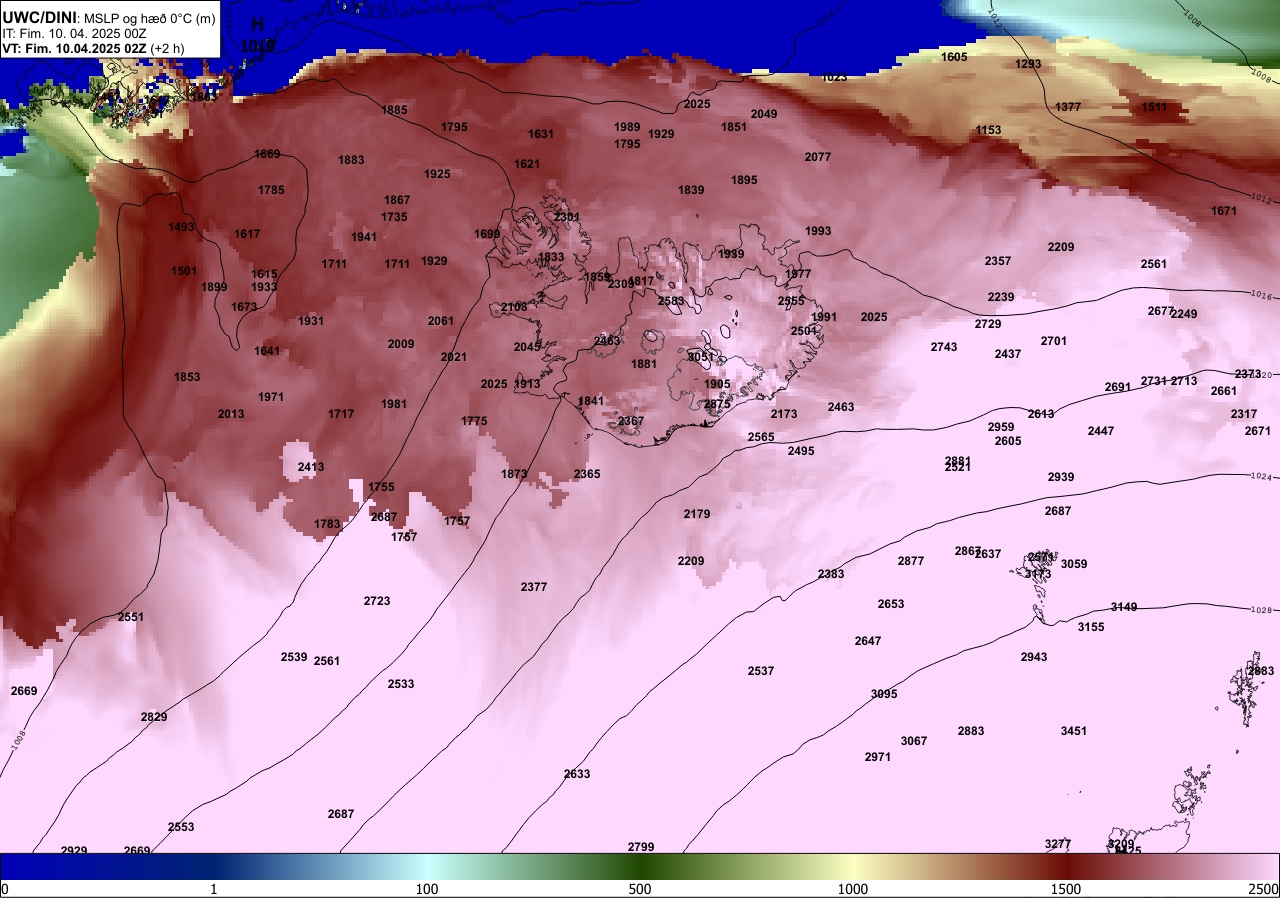
Task: Click the height value 2377
Action: pyautogui.click(x=534, y=587)
